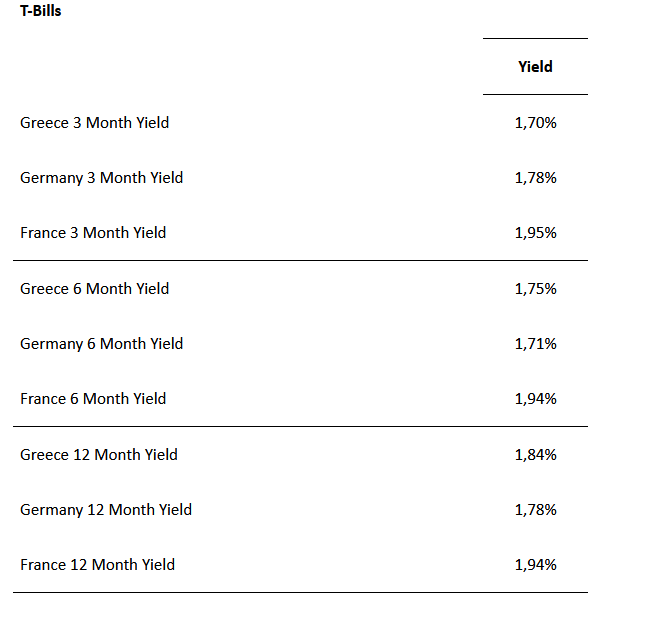Select the Yield column header
672x641 pixels.
click(x=535, y=67)
